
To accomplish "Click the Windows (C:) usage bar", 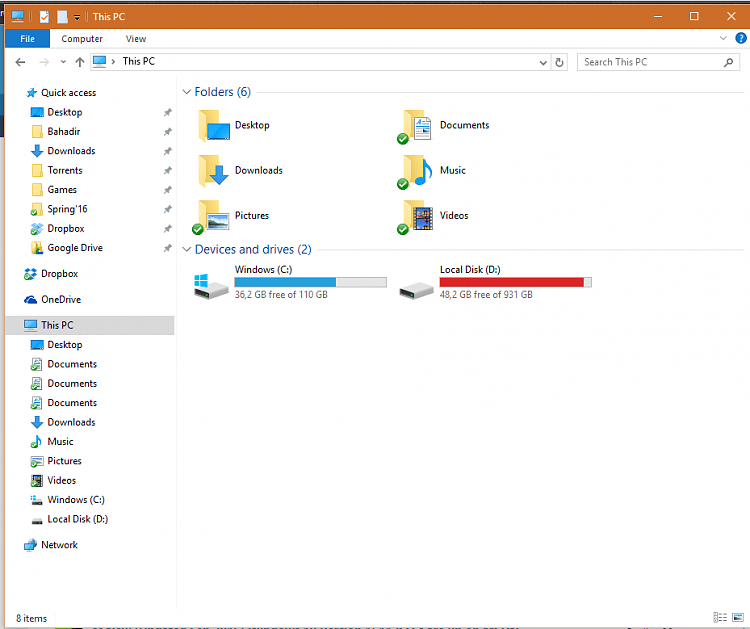I will tap(310, 282).
